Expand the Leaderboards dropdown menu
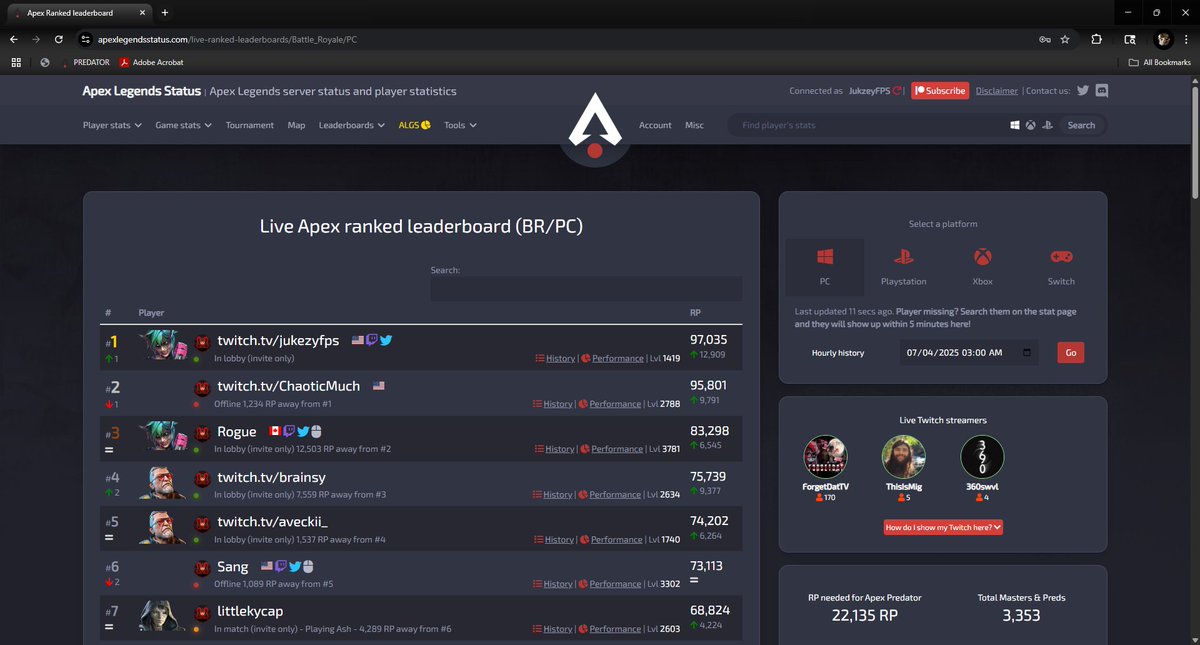The width and height of the screenshot is (1200, 645). click(352, 125)
